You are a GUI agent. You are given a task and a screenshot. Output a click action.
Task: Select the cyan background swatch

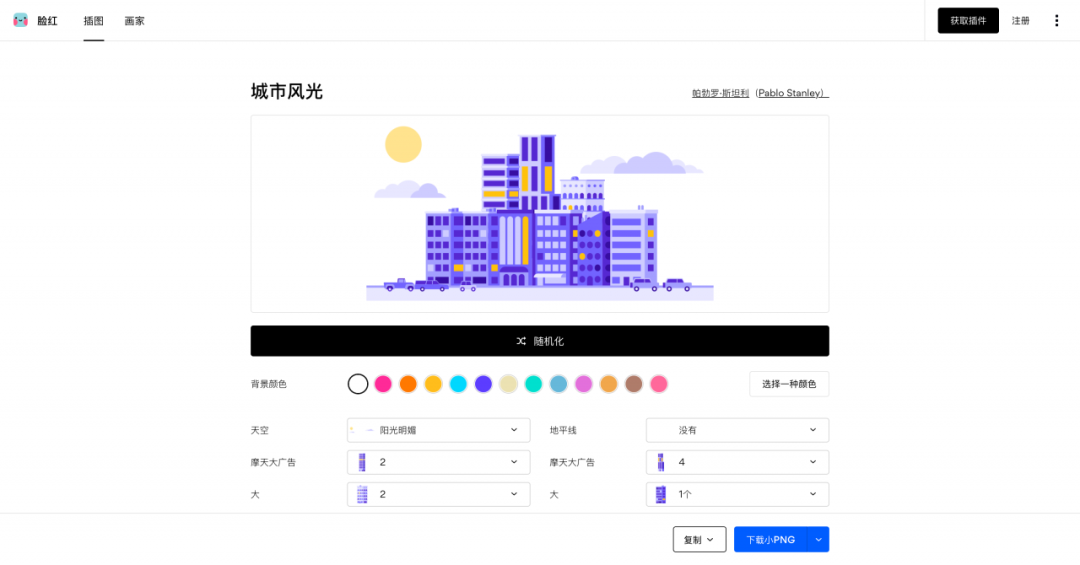point(458,384)
